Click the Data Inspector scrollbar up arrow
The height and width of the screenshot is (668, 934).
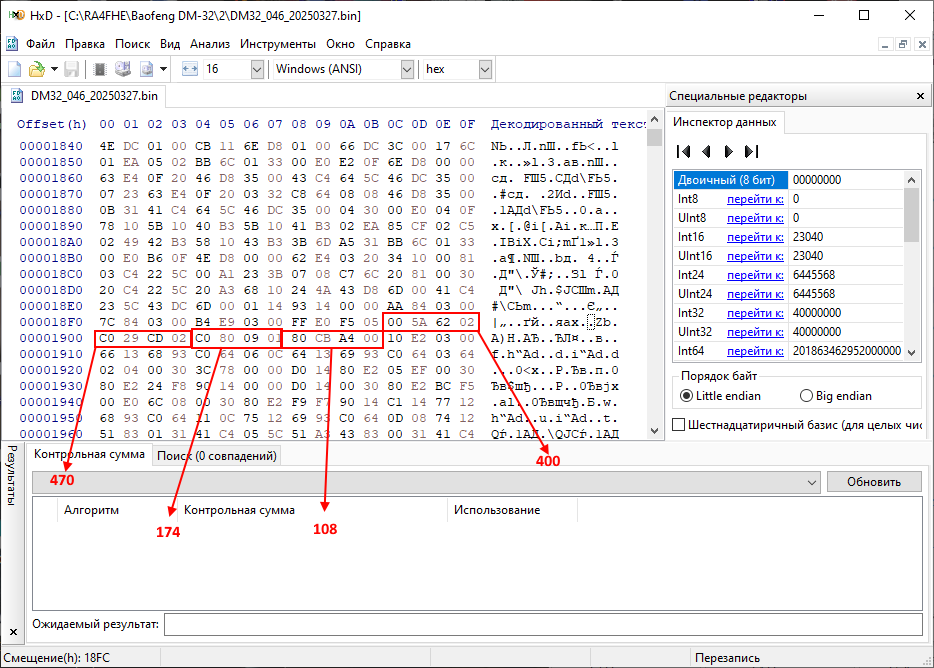click(x=911, y=179)
